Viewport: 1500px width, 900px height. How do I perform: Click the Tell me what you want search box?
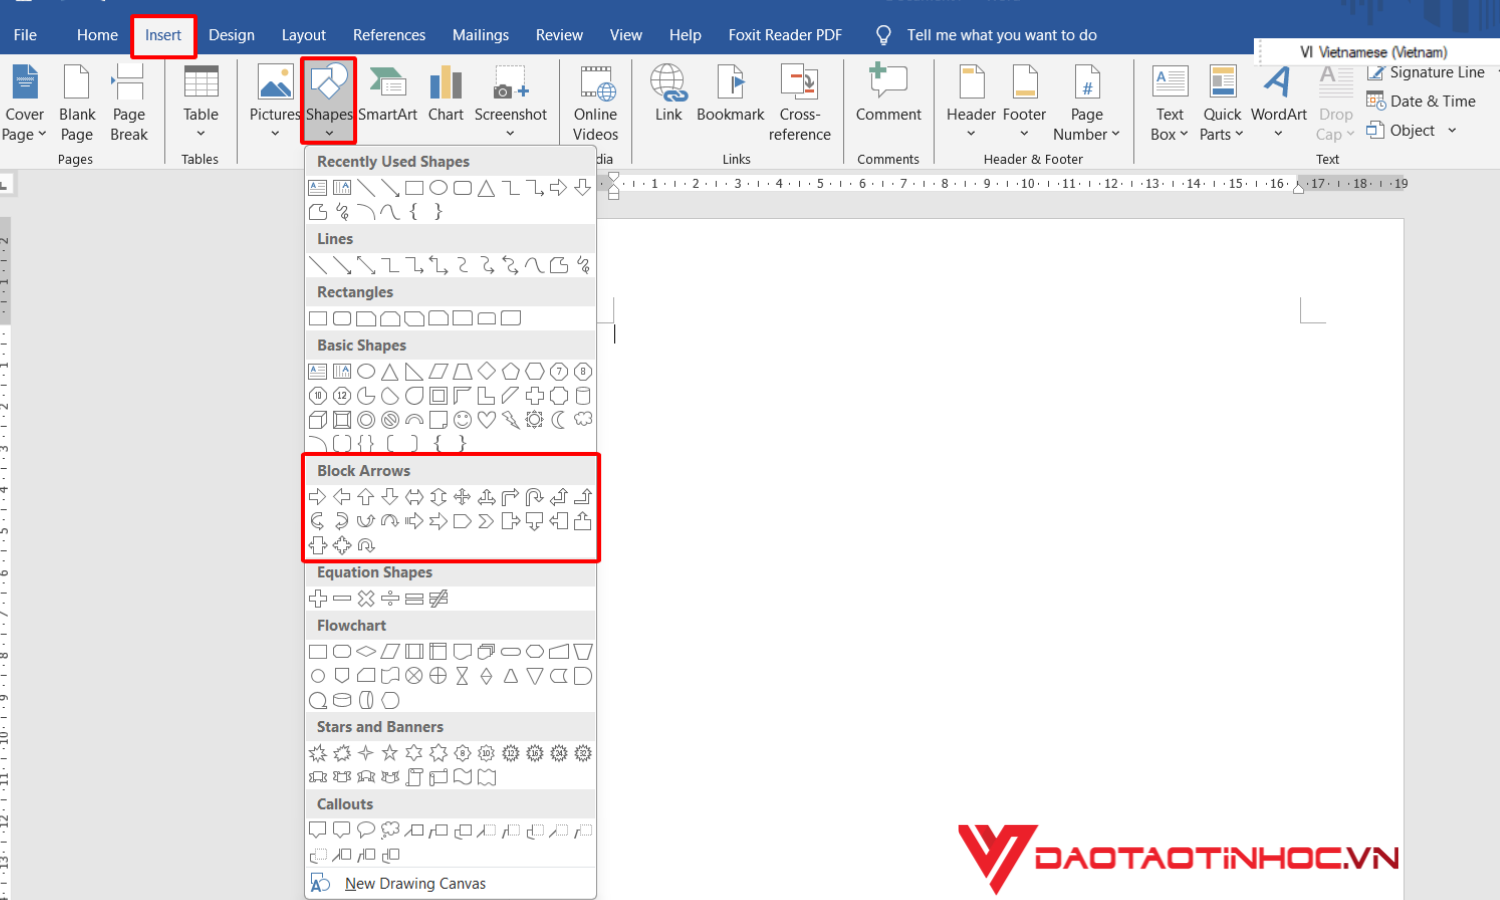1002,35
